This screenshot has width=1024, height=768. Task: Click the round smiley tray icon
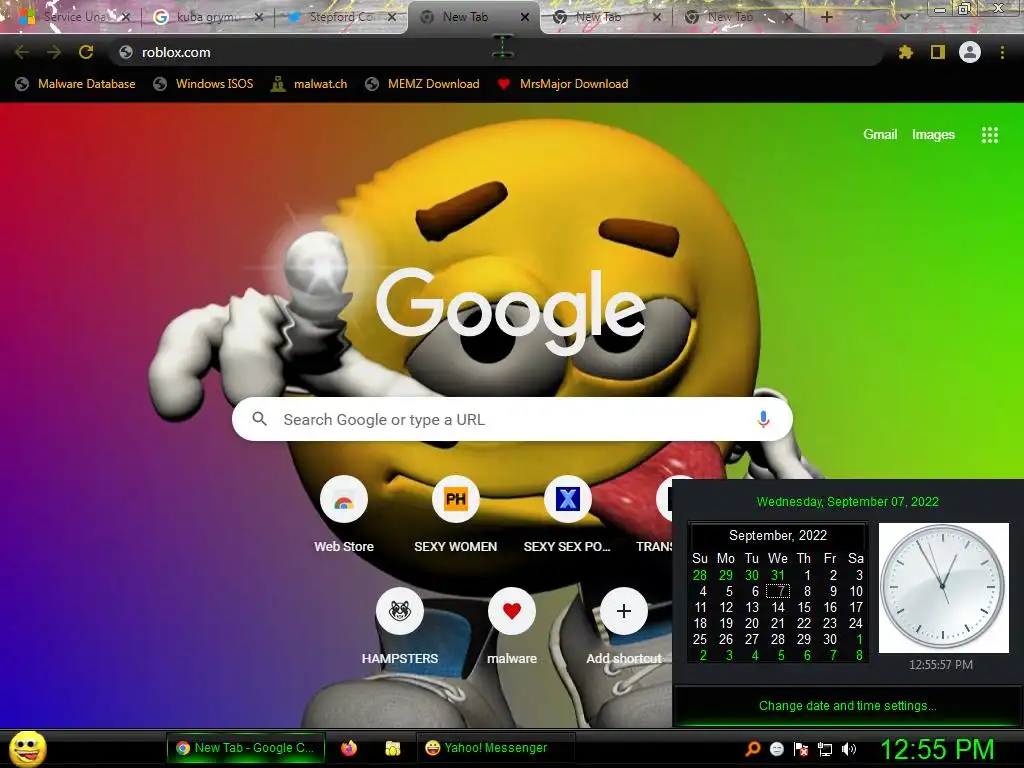point(776,749)
